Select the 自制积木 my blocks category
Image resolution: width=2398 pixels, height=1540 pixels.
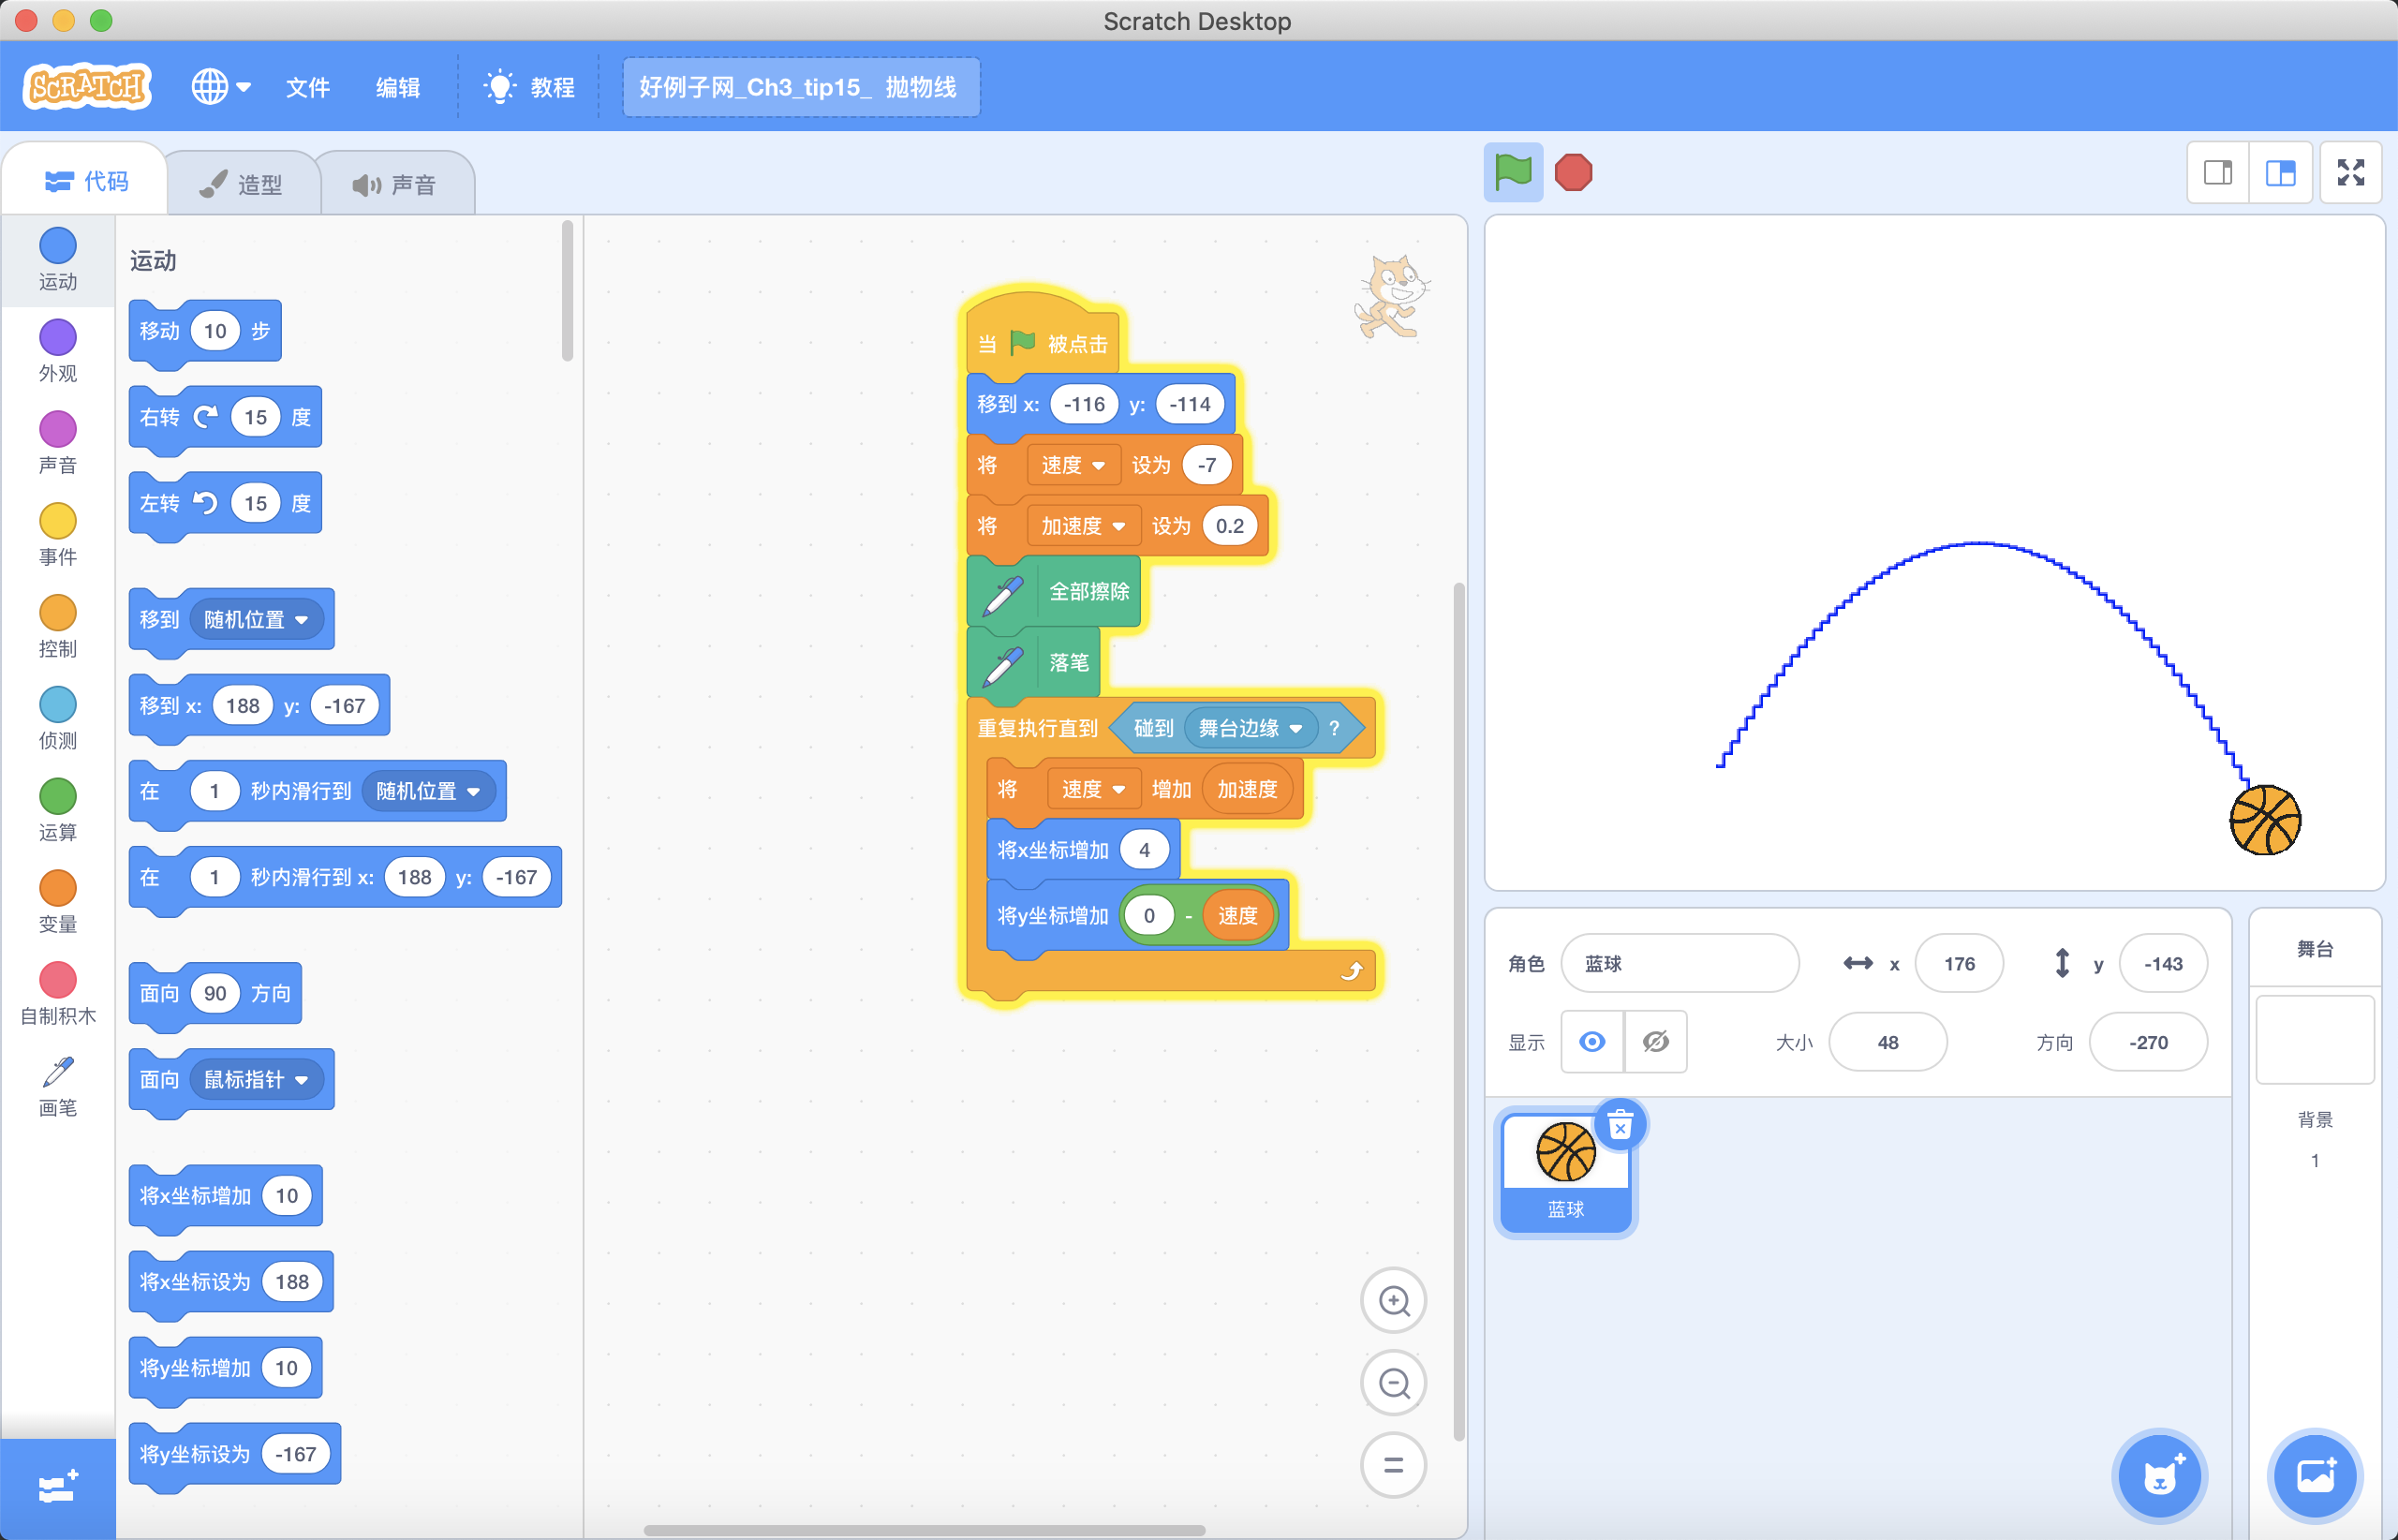click(x=58, y=995)
